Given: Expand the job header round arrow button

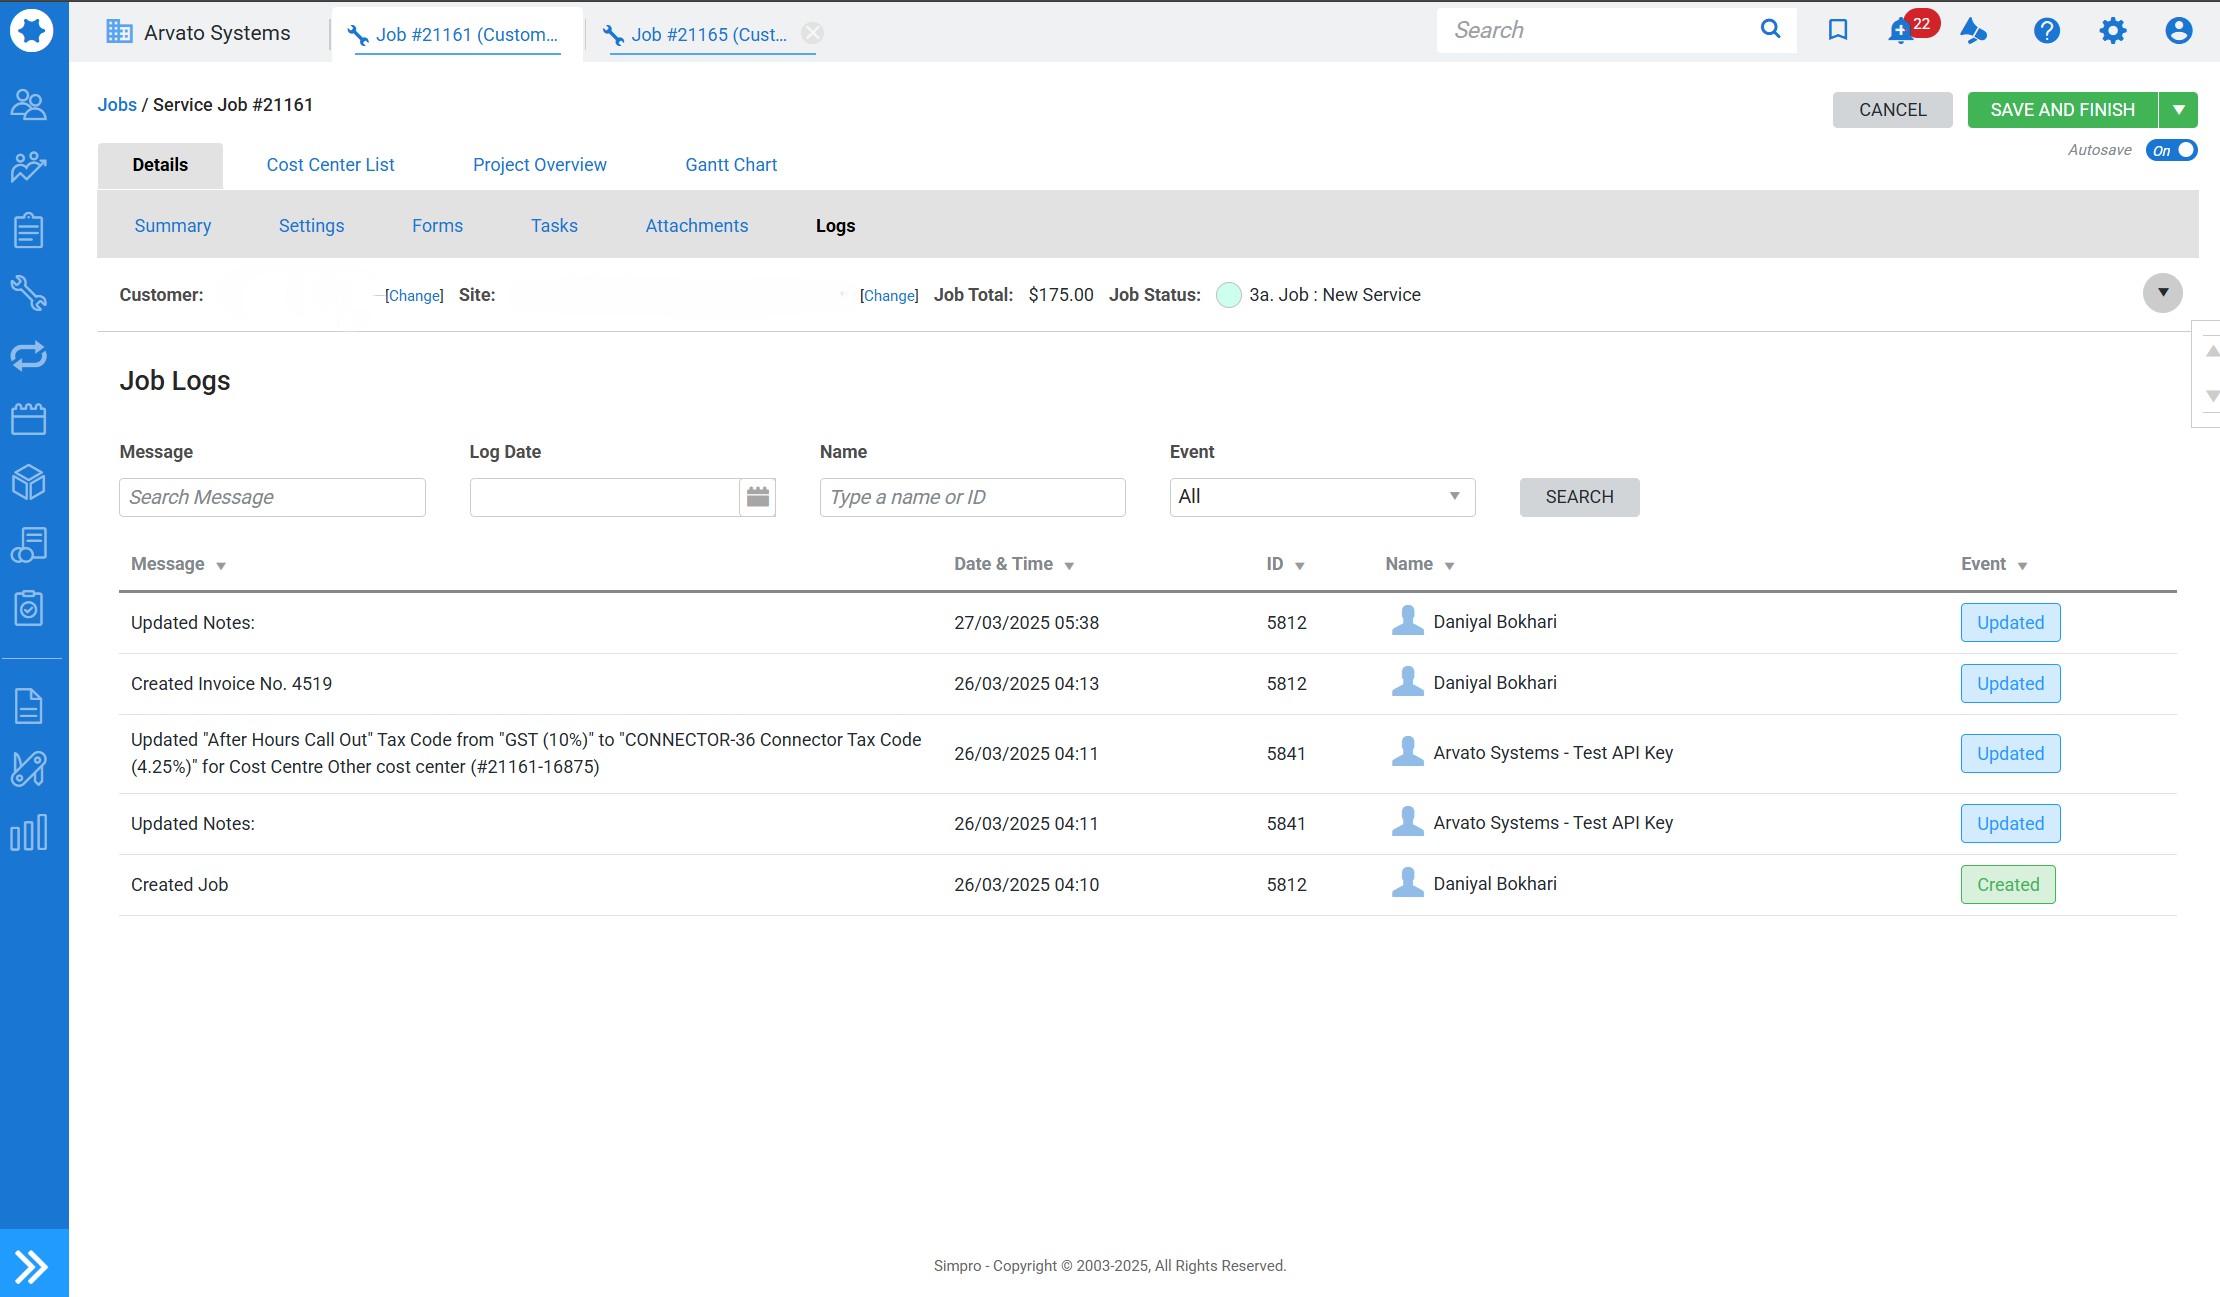Looking at the screenshot, I should pos(2162,293).
